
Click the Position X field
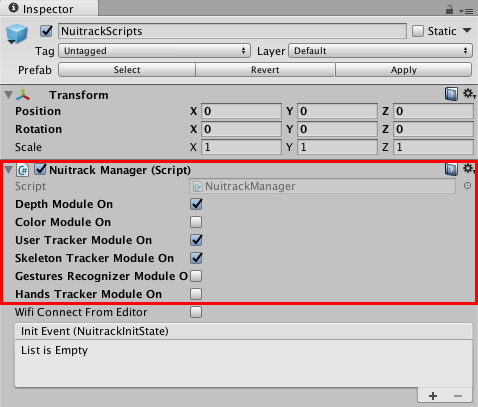[x=241, y=111]
